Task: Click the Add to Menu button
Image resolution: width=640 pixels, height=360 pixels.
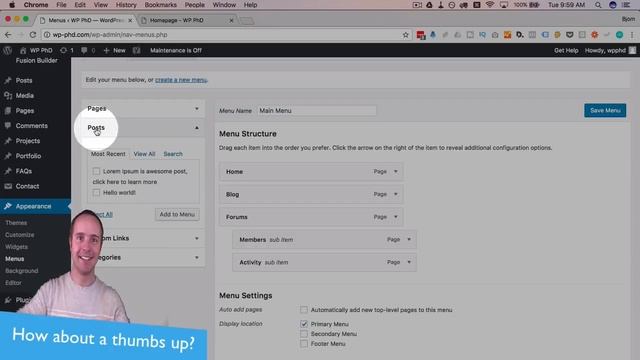Action: coord(177,214)
